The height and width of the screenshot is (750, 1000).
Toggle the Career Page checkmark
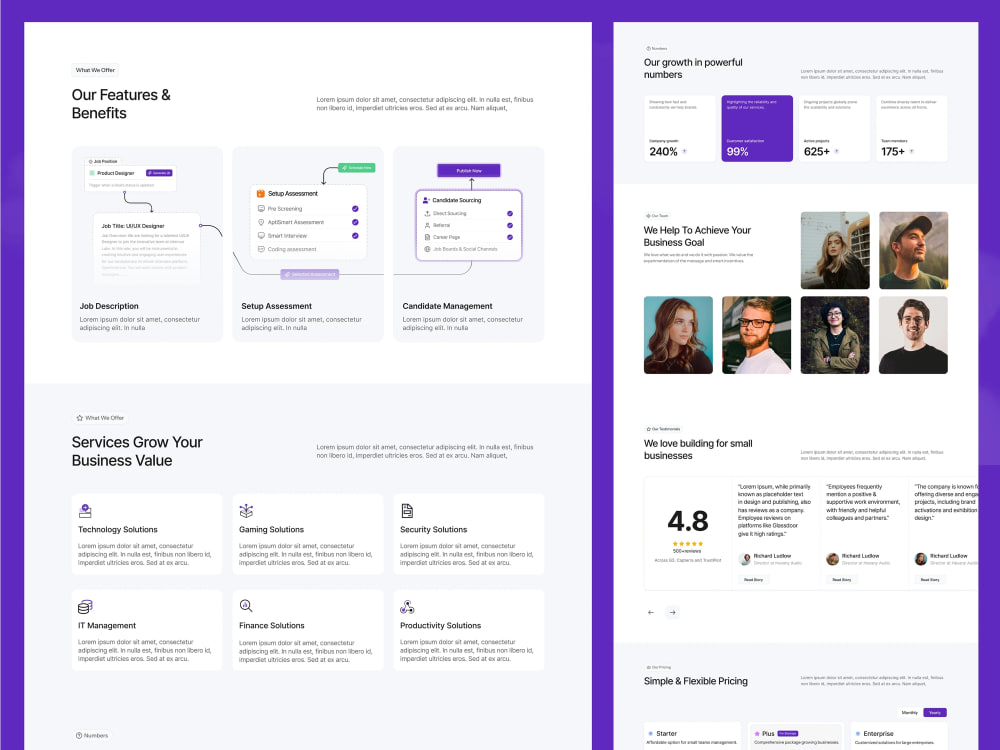[510, 237]
